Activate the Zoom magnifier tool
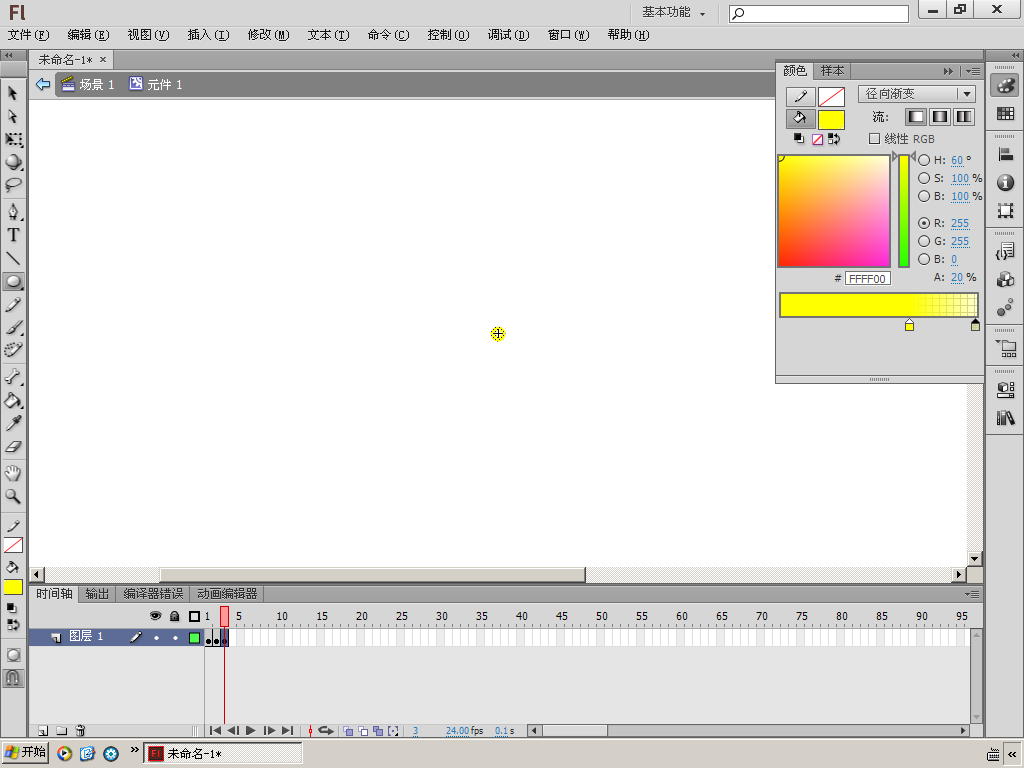The height and width of the screenshot is (768, 1024). click(x=12, y=496)
